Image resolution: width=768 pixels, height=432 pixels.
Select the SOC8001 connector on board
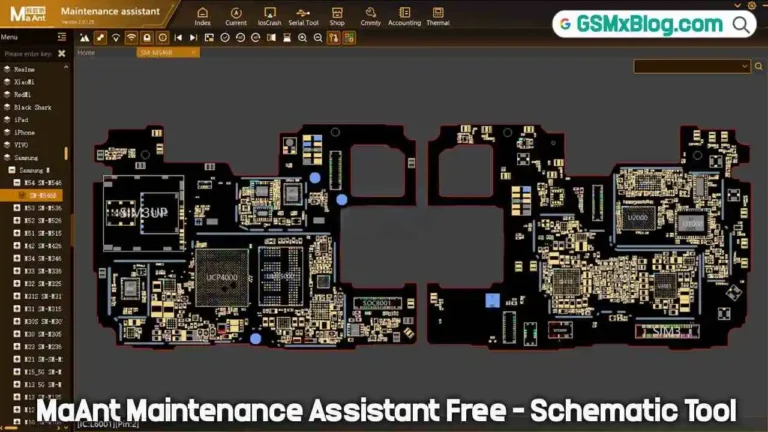point(377,303)
